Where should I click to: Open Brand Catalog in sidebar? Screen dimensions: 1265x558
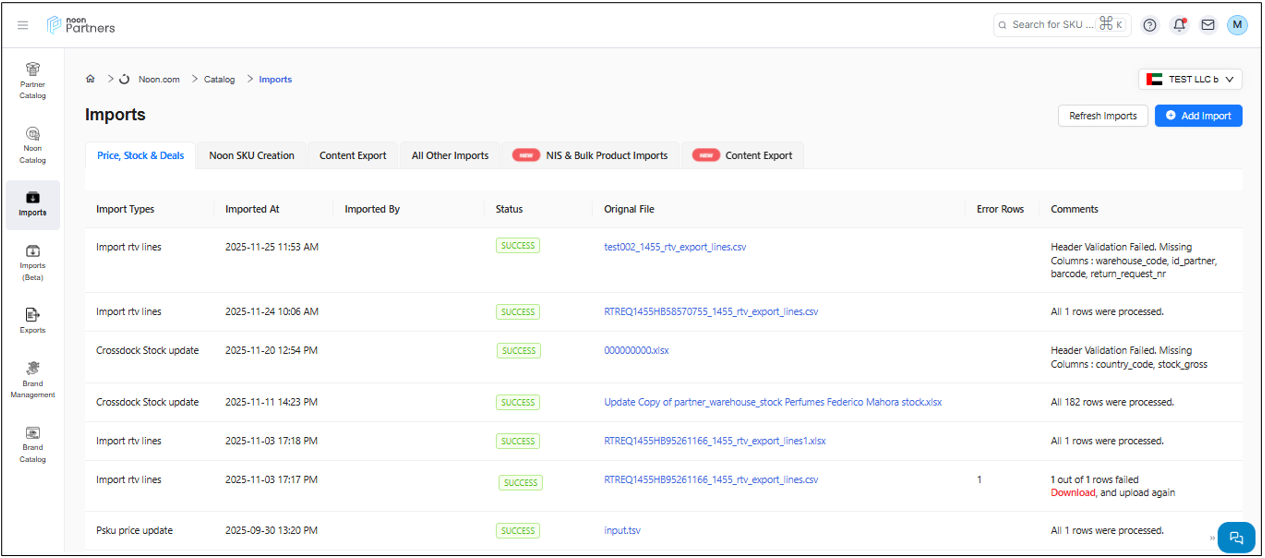(x=33, y=444)
